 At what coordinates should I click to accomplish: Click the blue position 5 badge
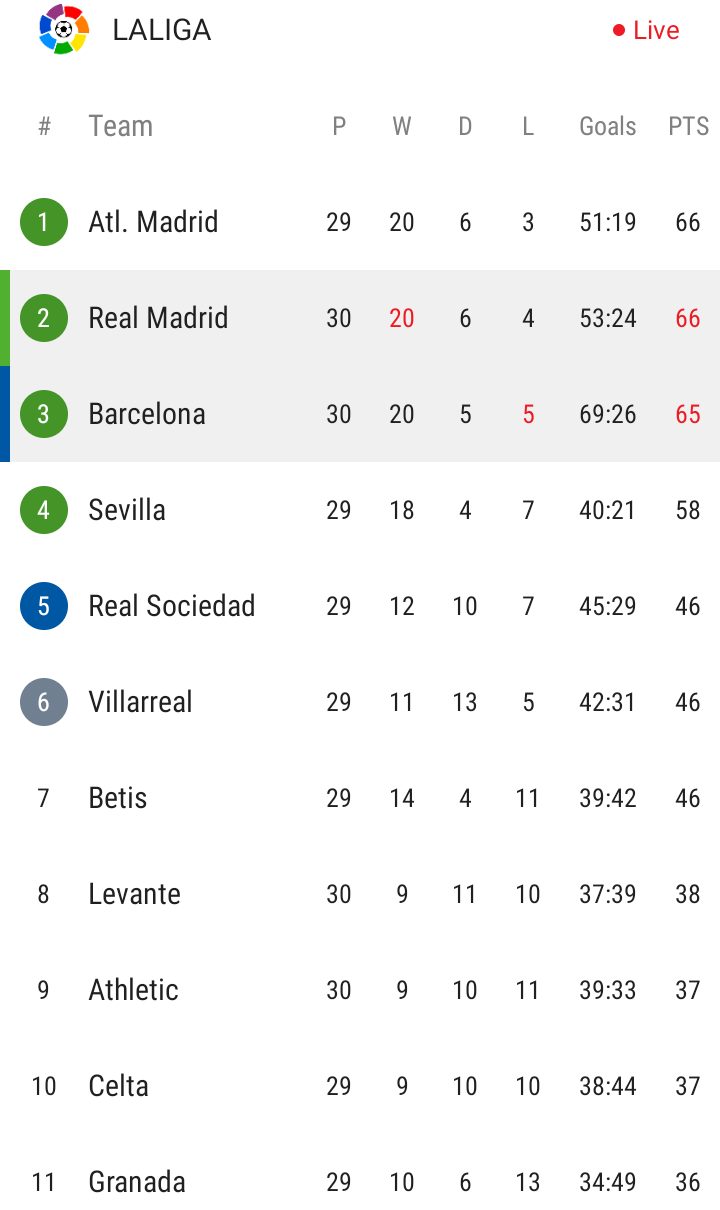click(43, 606)
